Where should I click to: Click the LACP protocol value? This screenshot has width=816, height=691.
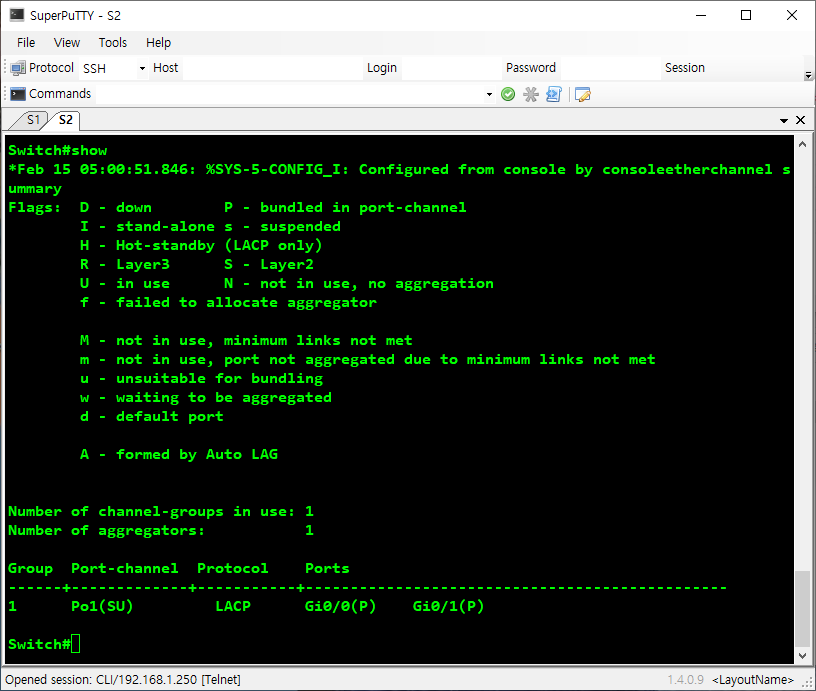point(233,606)
